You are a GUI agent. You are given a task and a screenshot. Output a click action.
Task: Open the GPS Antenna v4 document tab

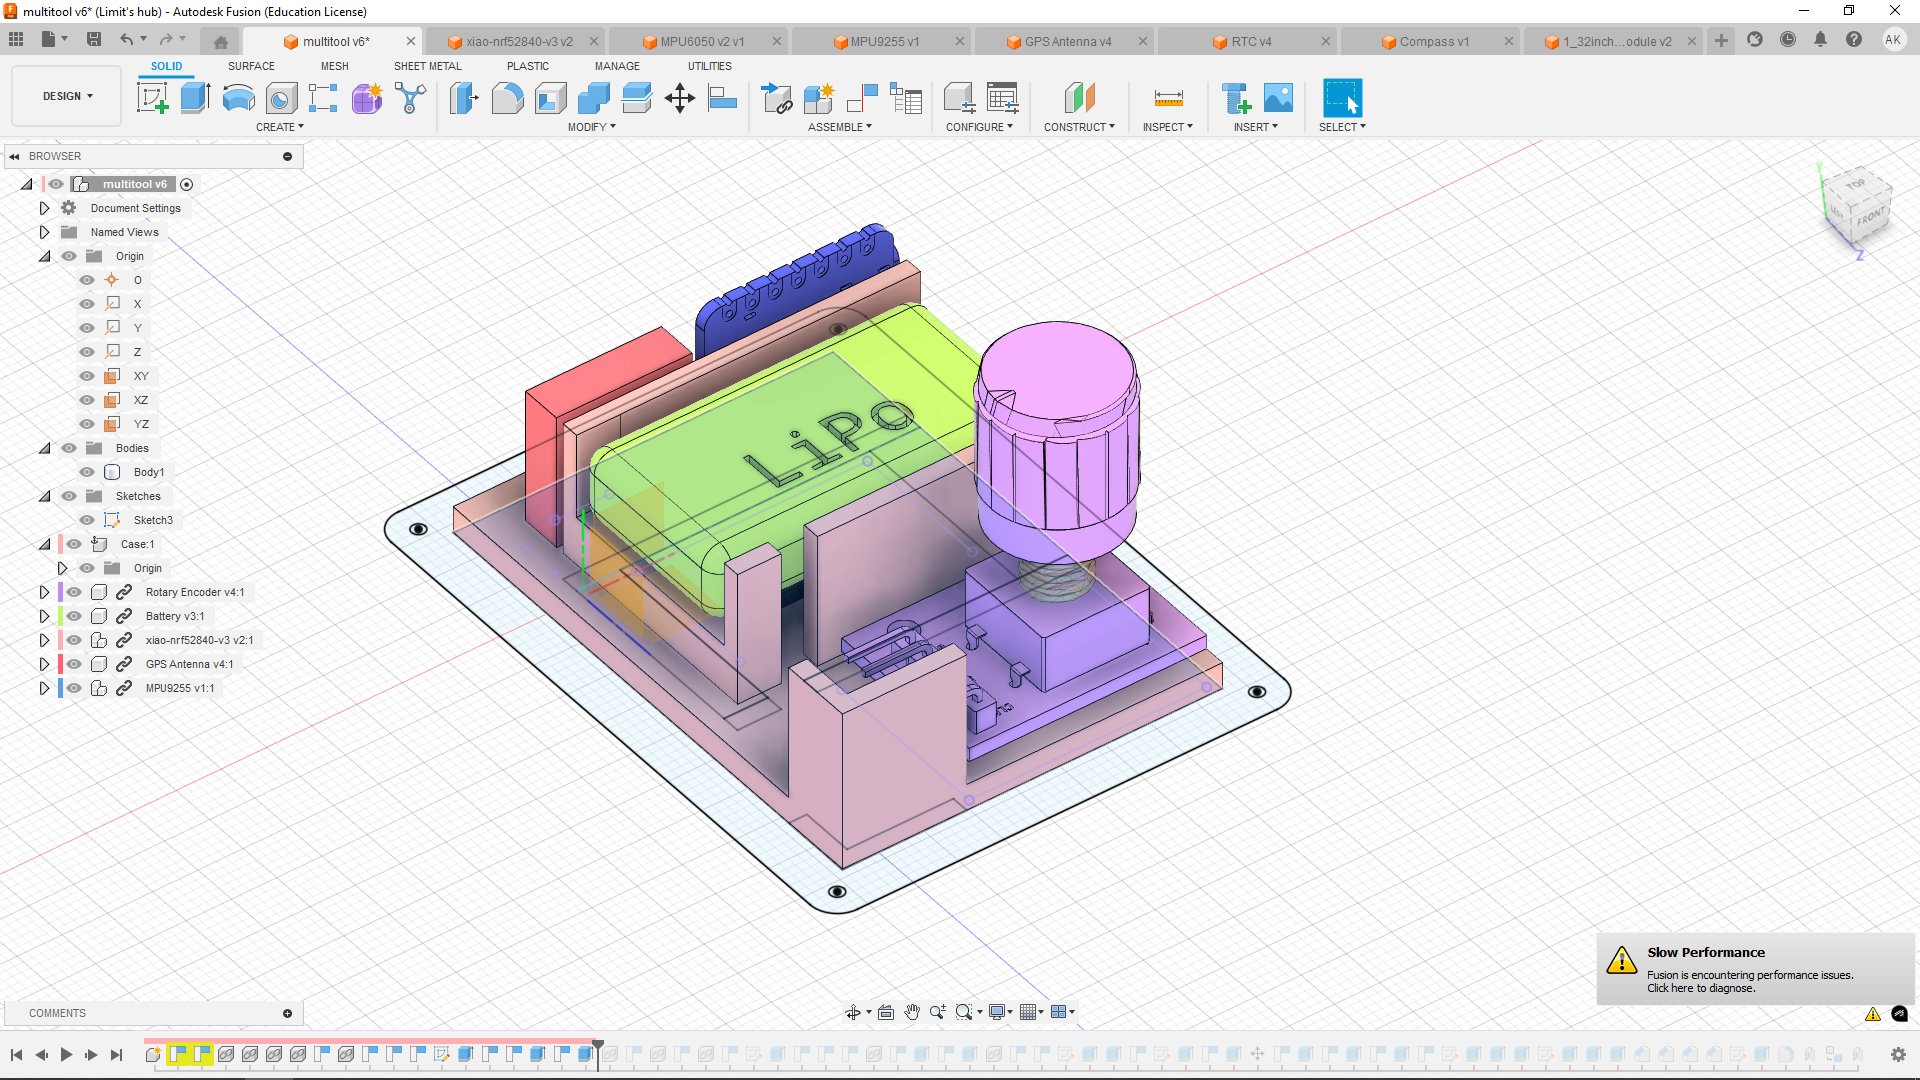tap(1067, 41)
